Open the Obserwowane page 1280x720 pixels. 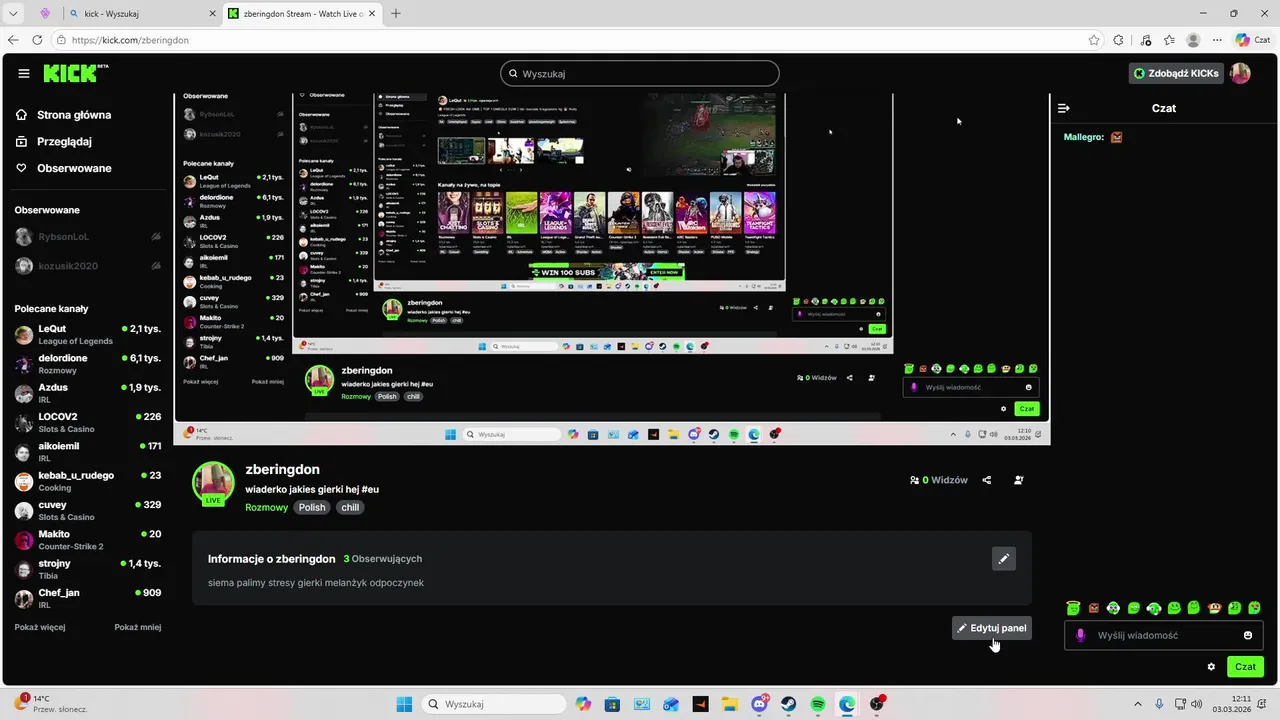pos(64,168)
